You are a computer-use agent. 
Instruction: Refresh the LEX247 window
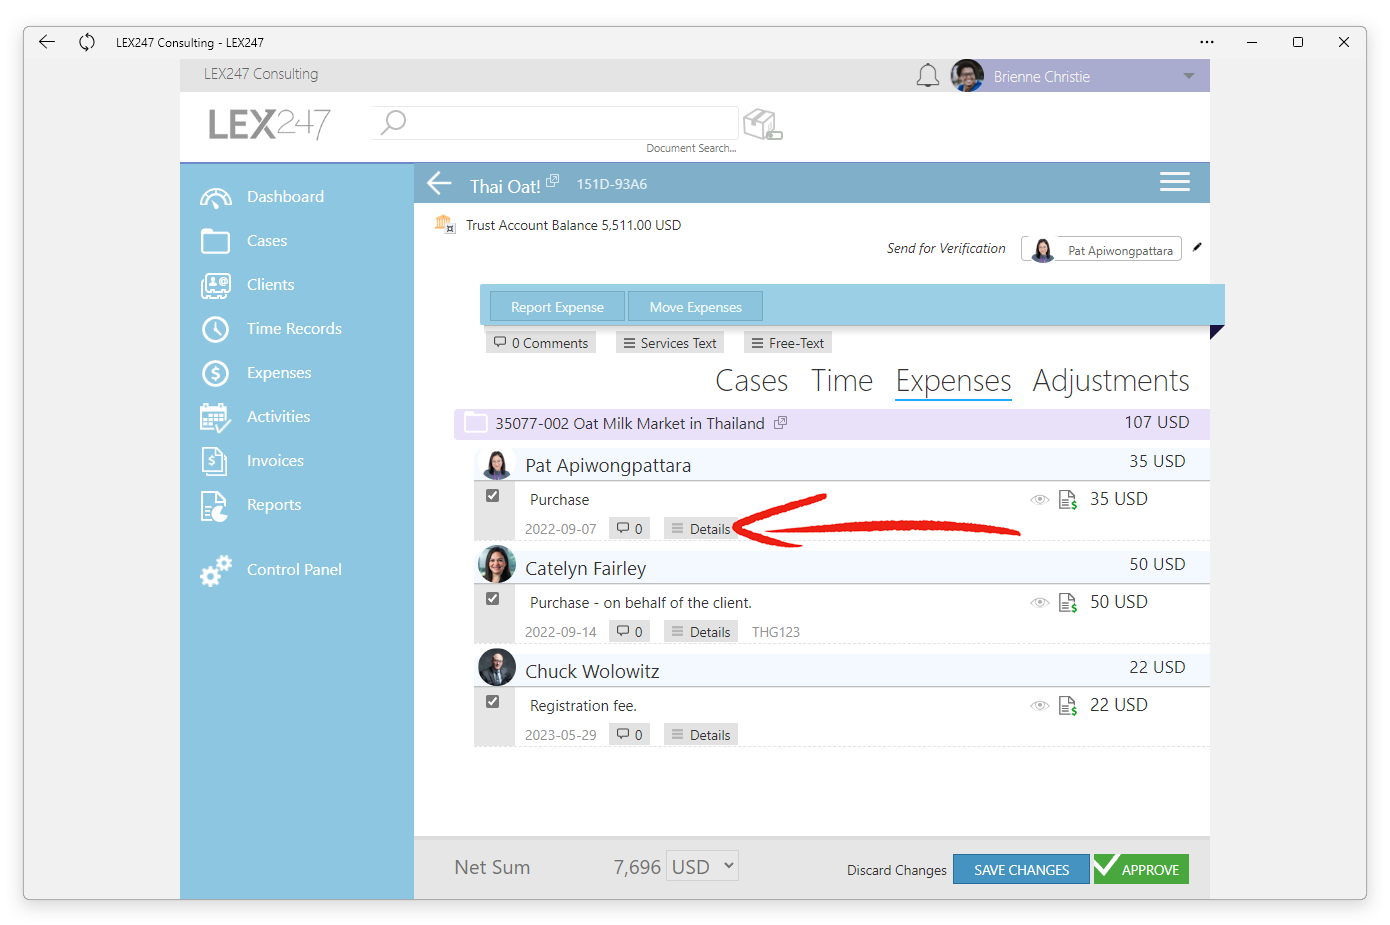point(87,42)
